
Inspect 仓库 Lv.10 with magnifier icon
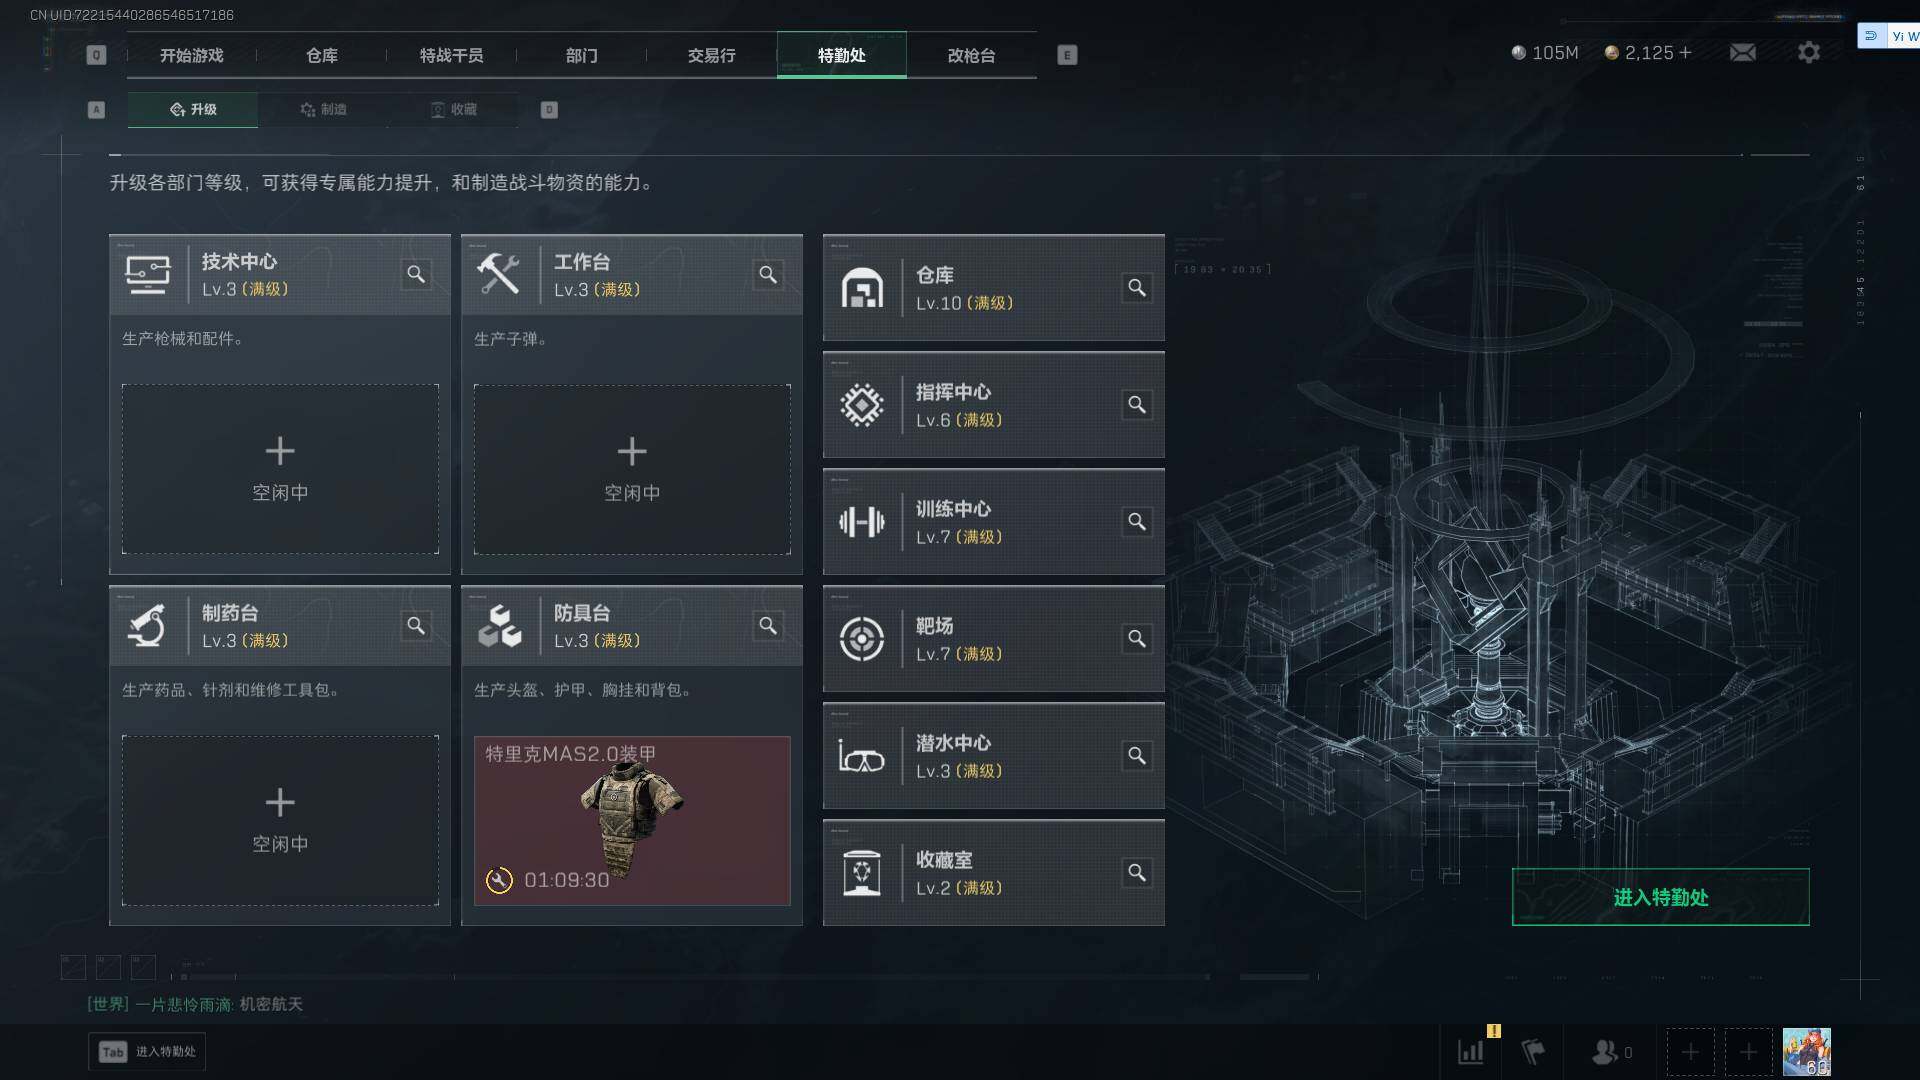pyautogui.click(x=1137, y=288)
